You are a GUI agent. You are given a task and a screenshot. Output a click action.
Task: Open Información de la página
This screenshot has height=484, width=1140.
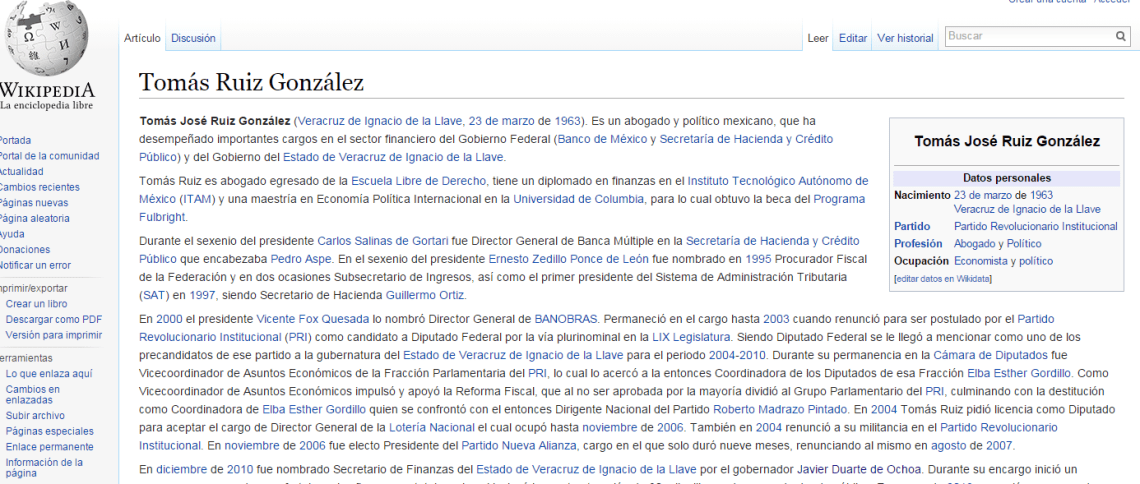[44, 468]
